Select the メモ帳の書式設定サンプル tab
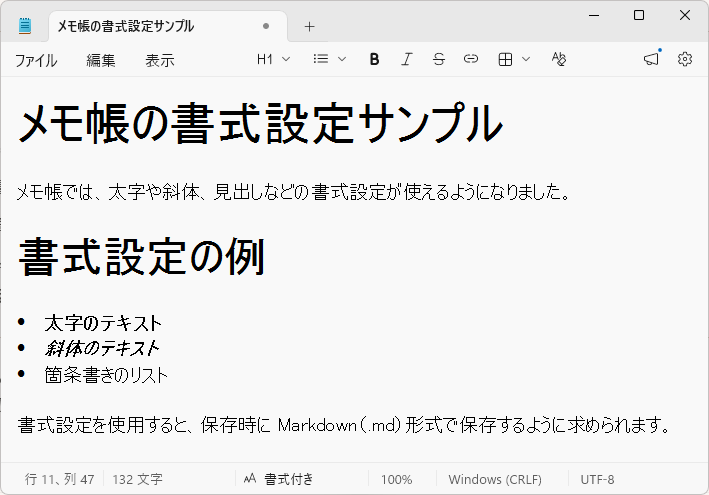The width and height of the screenshot is (709, 495). click(168, 26)
